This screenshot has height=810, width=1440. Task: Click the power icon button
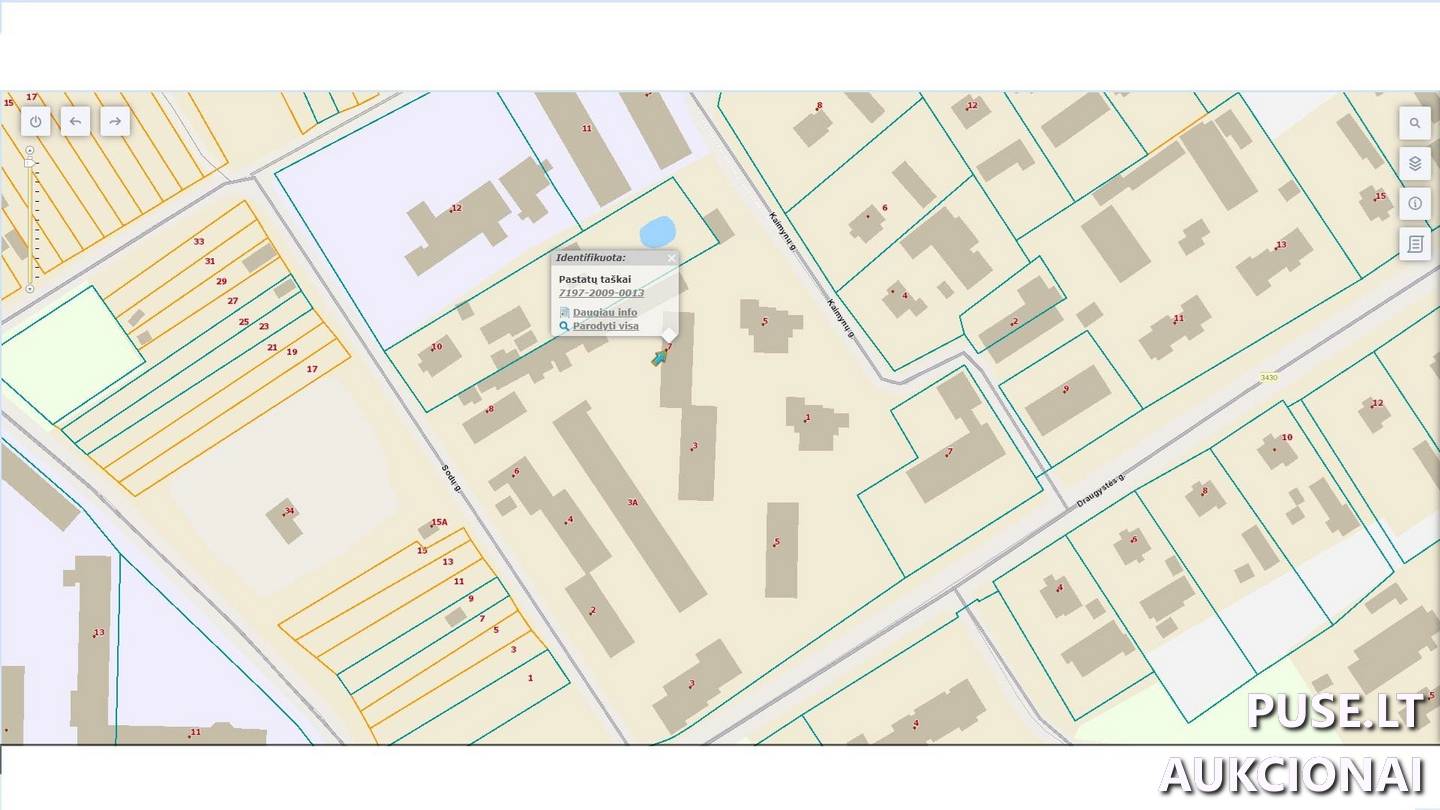(36, 122)
